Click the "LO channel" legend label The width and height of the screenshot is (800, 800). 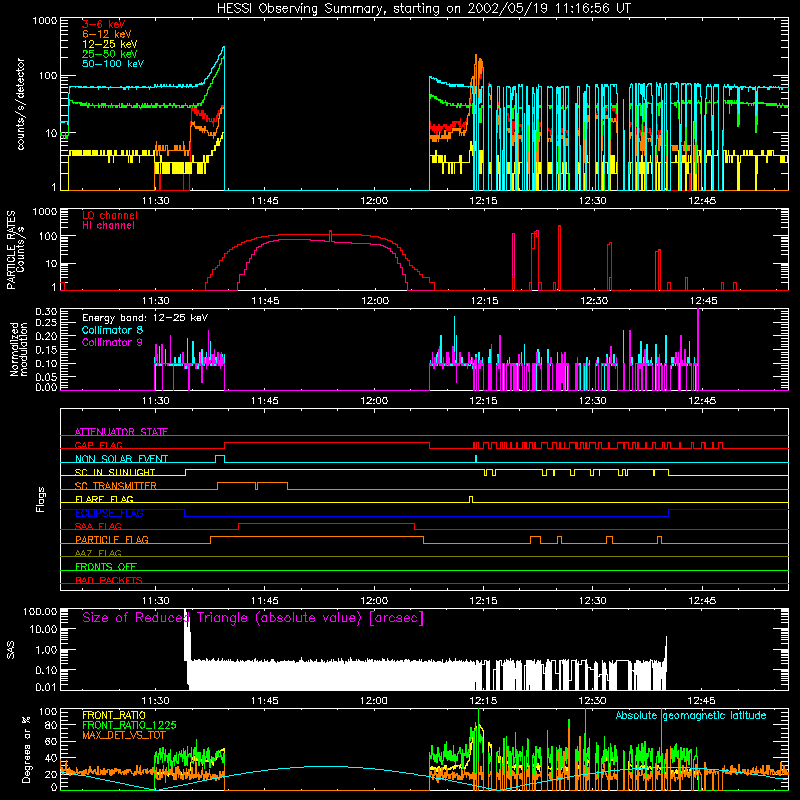tap(110, 215)
